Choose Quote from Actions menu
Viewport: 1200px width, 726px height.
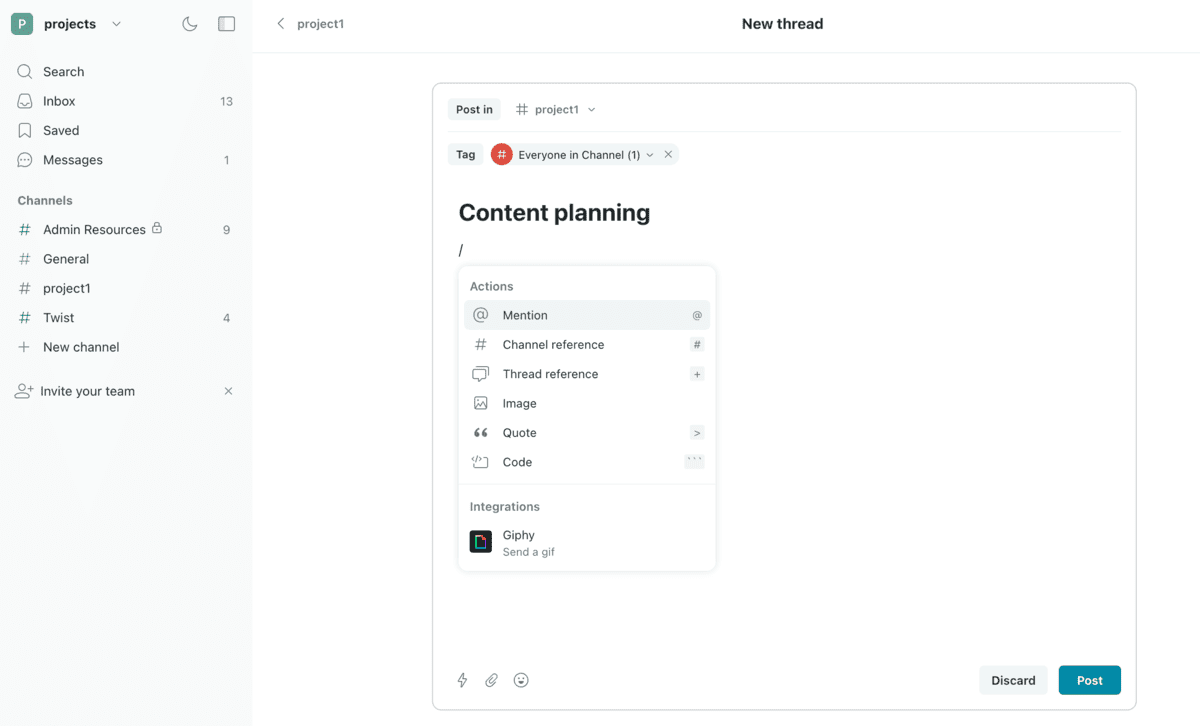[x=587, y=433]
